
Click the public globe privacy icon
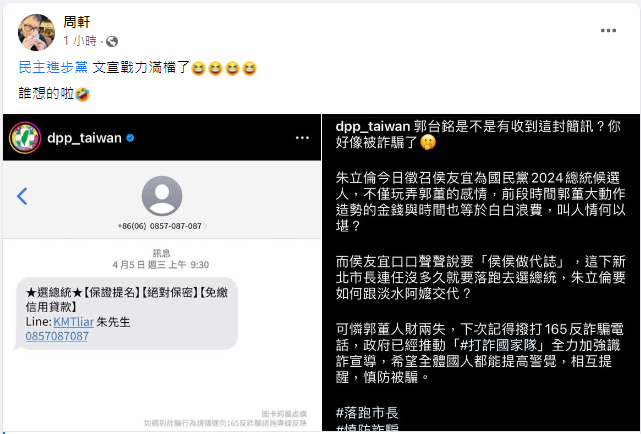(112, 41)
